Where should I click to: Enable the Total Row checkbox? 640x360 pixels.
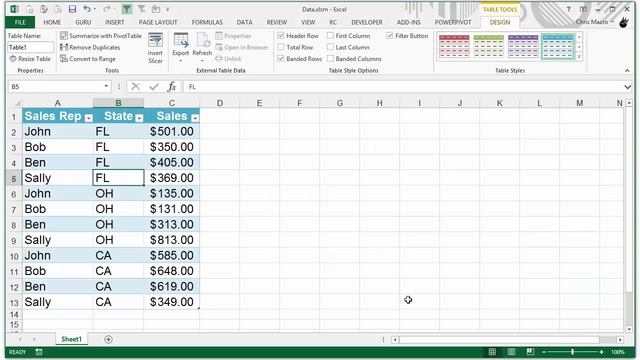281,47
